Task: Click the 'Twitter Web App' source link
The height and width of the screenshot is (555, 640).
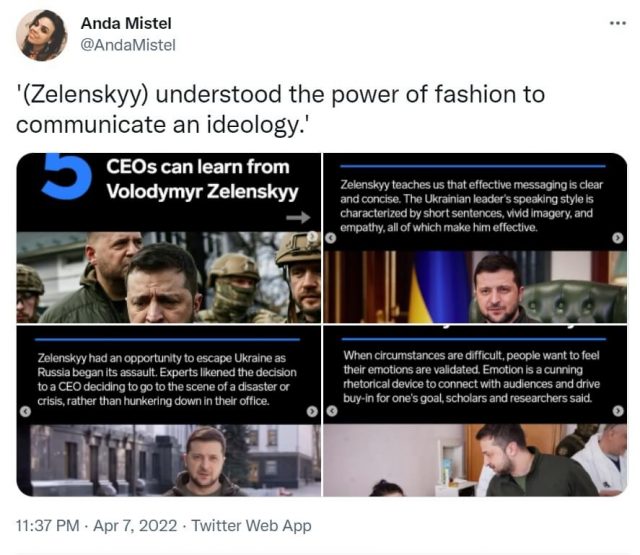Action: [x=251, y=526]
